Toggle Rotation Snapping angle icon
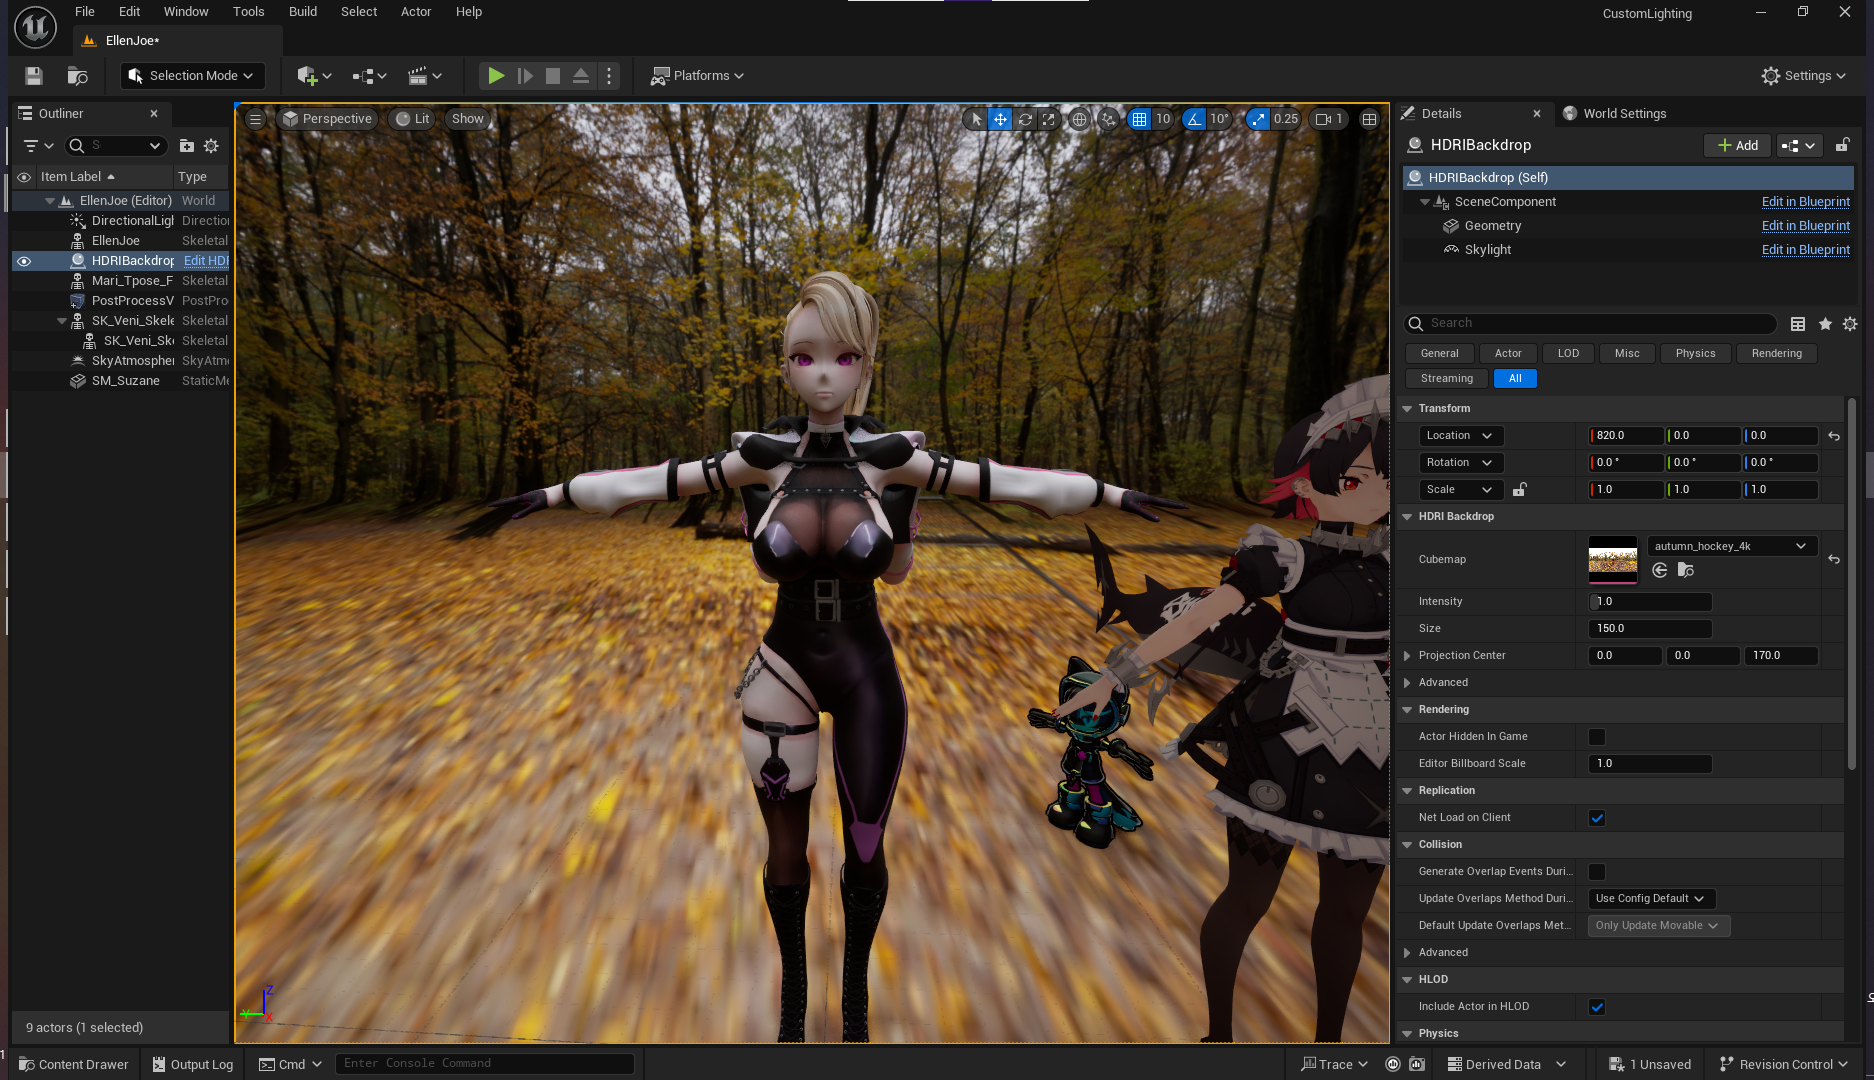 (x=1194, y=119)
